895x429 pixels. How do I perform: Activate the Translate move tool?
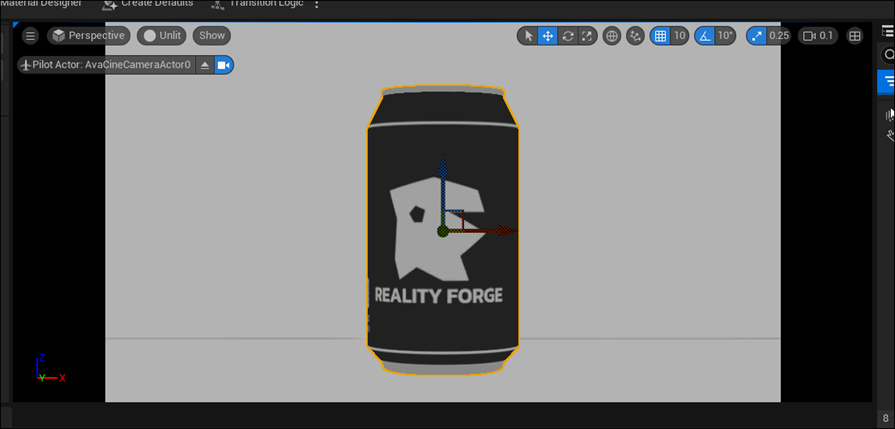[547, 36]
